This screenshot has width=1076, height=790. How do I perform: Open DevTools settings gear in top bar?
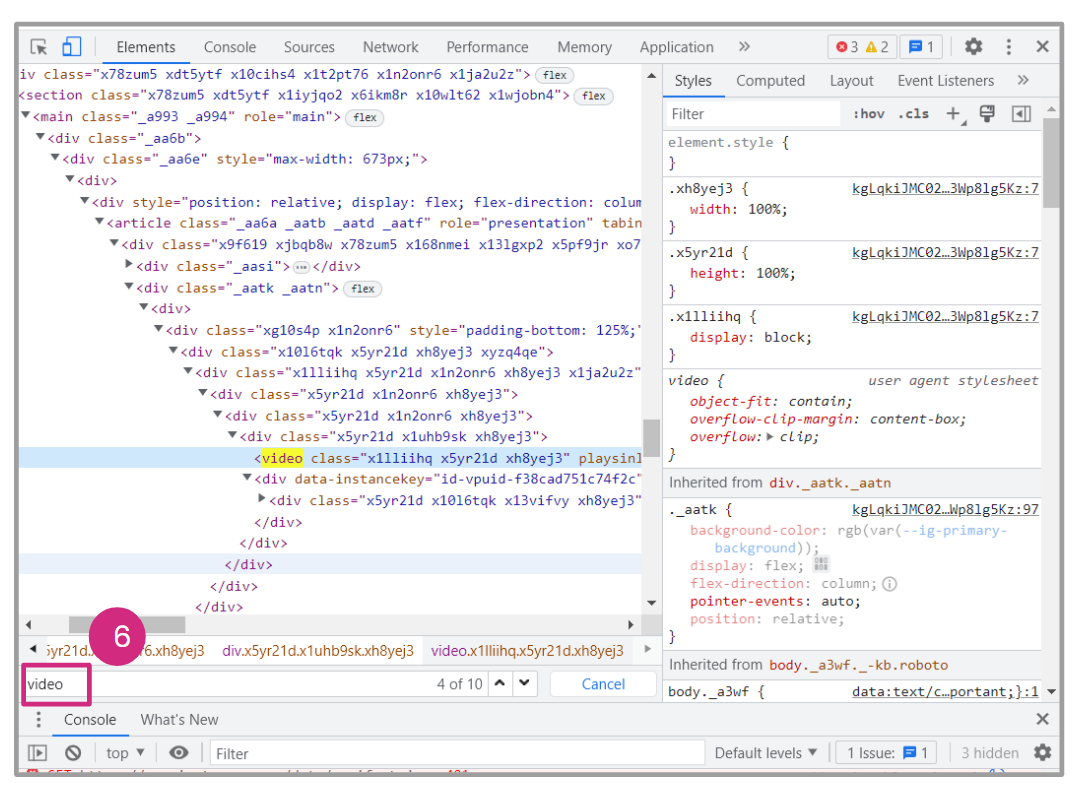[973, 47]
